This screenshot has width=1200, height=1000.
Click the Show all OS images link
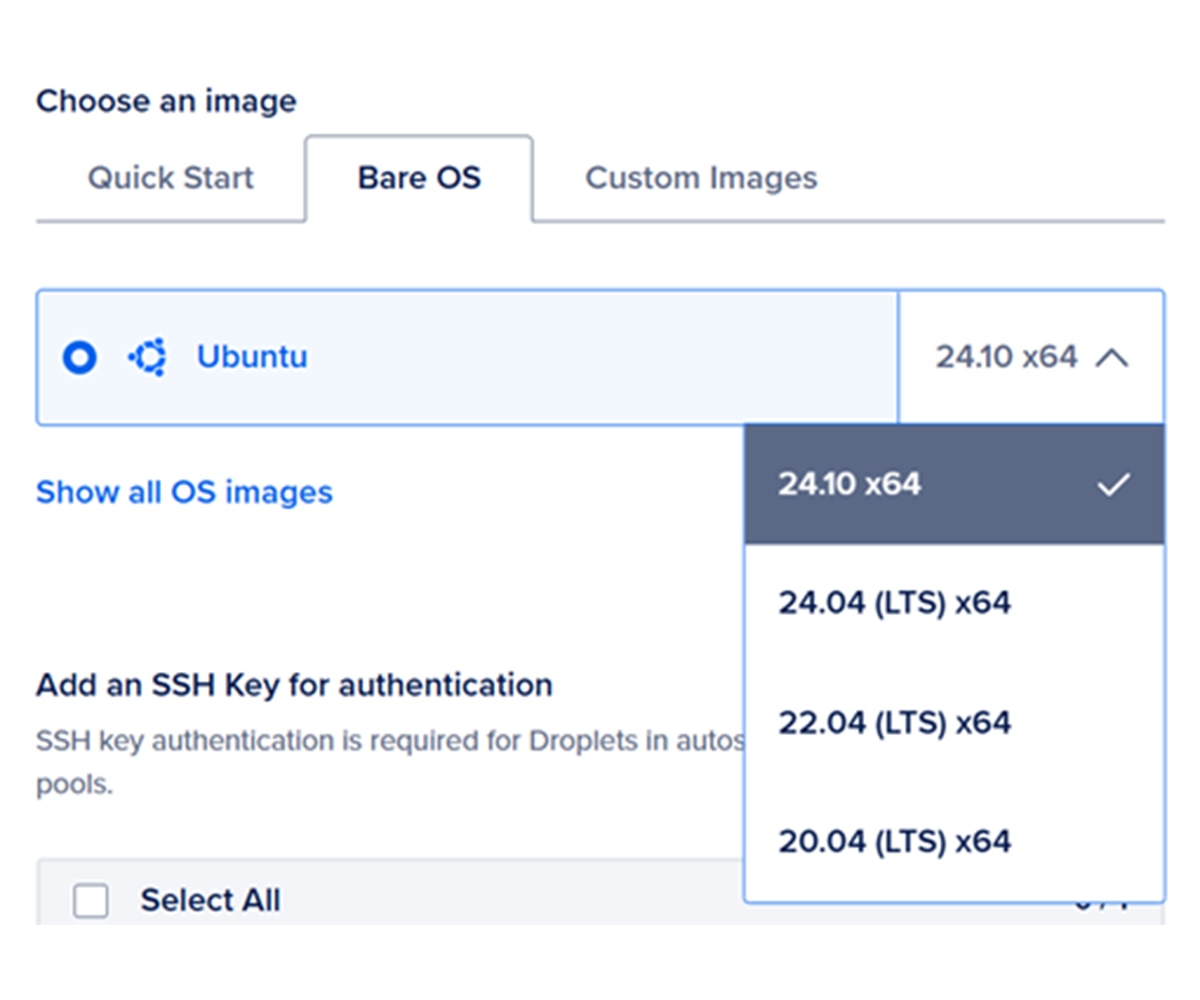[184, 492]
